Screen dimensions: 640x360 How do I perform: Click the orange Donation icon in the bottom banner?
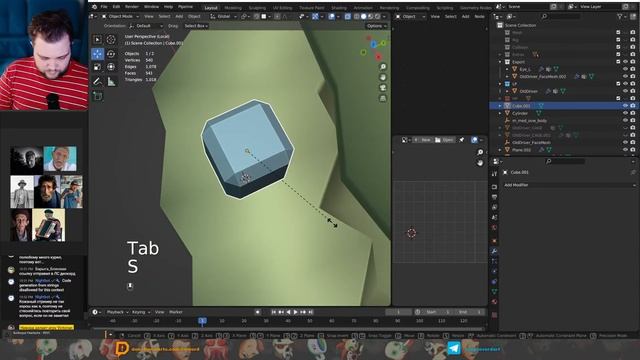click(x=121, y=349)
